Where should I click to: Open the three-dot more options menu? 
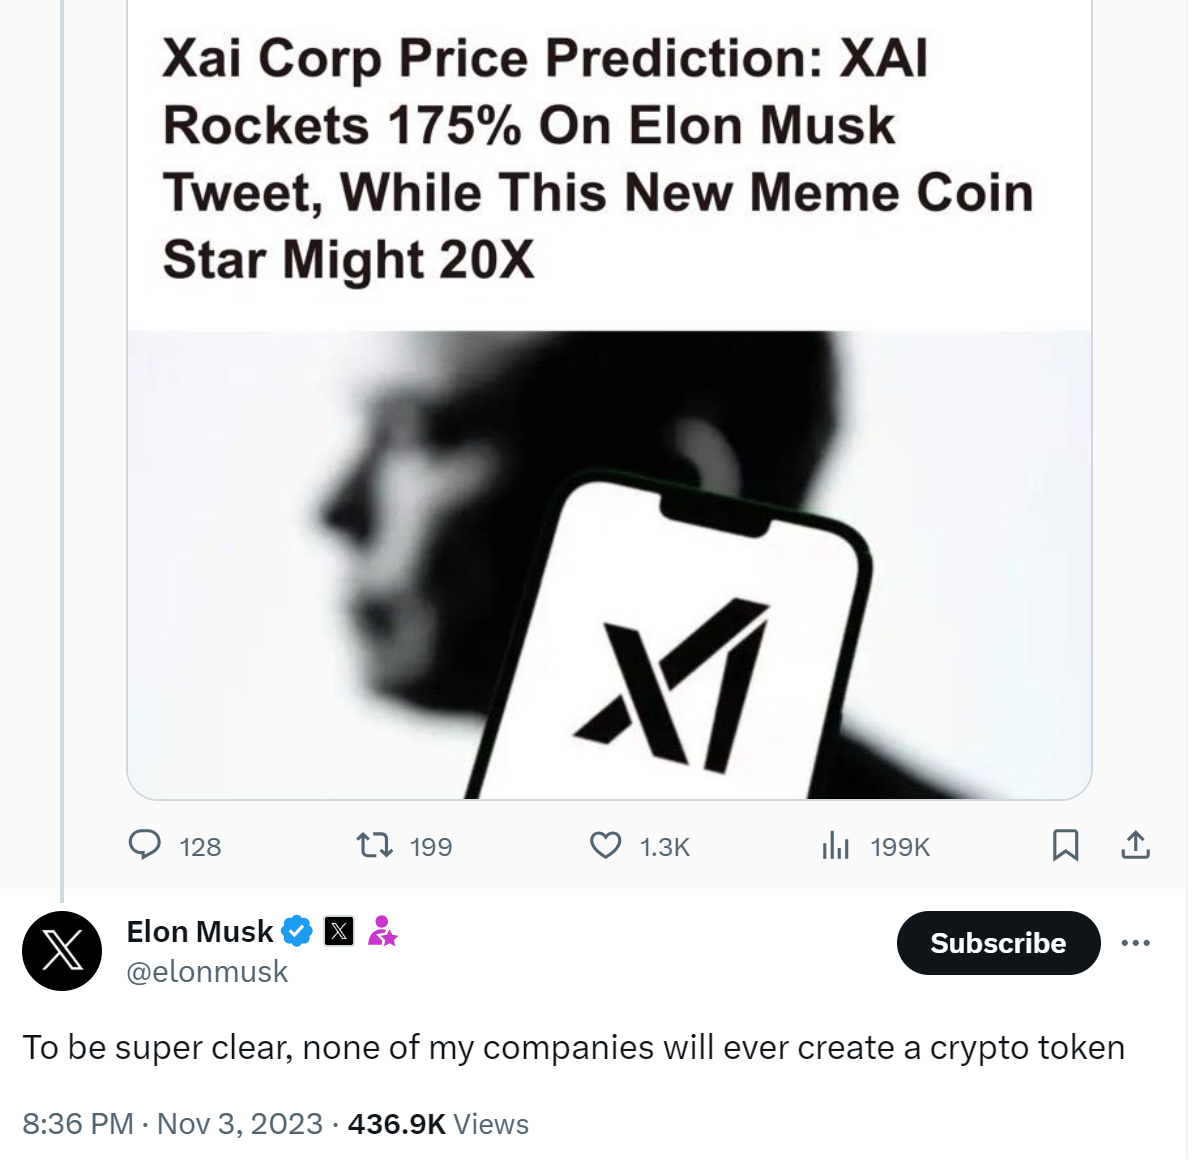click(1136, 943)
